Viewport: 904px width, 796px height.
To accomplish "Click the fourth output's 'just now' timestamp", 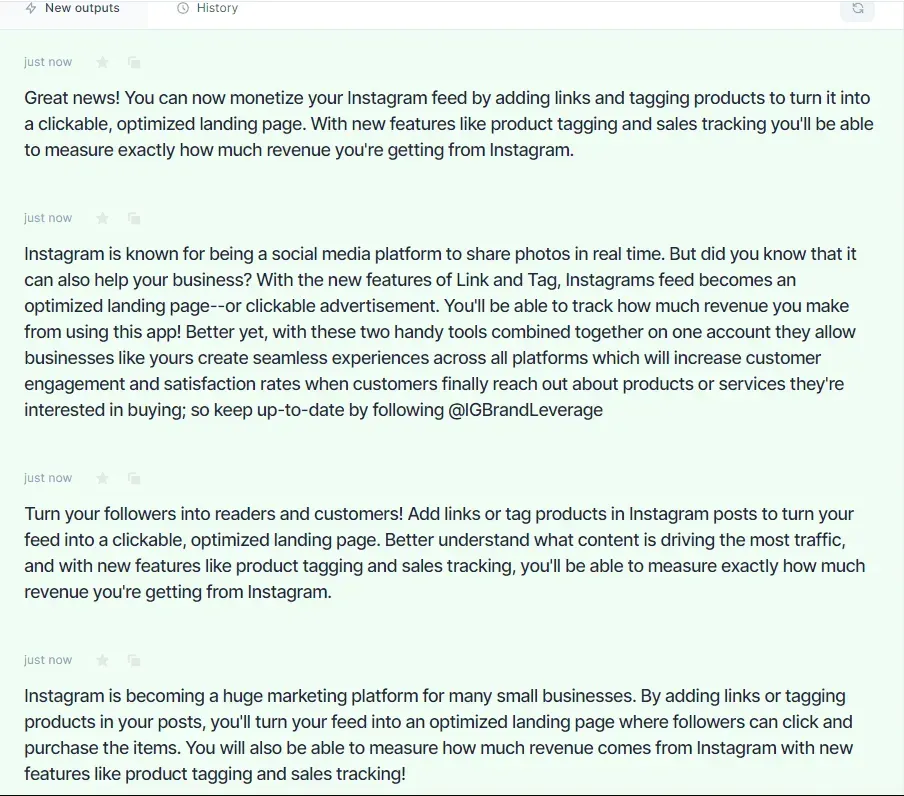I will (48, 661).
